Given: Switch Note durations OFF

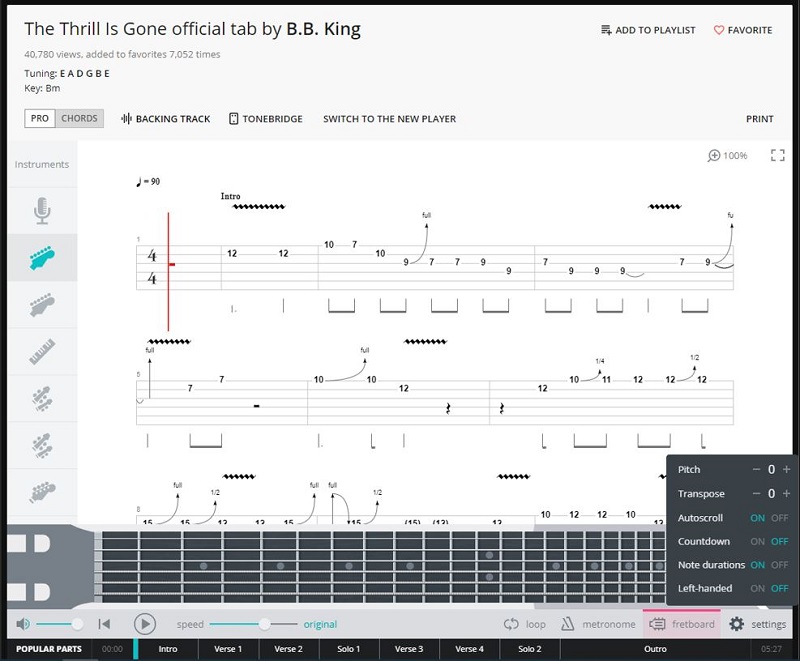Looking at the screenshot, I should pos(780,565).
